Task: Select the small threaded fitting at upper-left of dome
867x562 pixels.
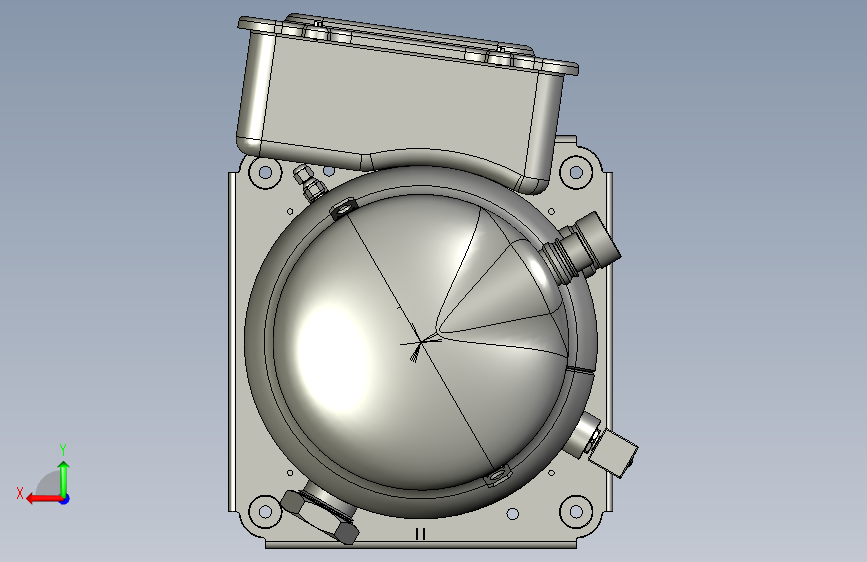Action: point(309,183)
